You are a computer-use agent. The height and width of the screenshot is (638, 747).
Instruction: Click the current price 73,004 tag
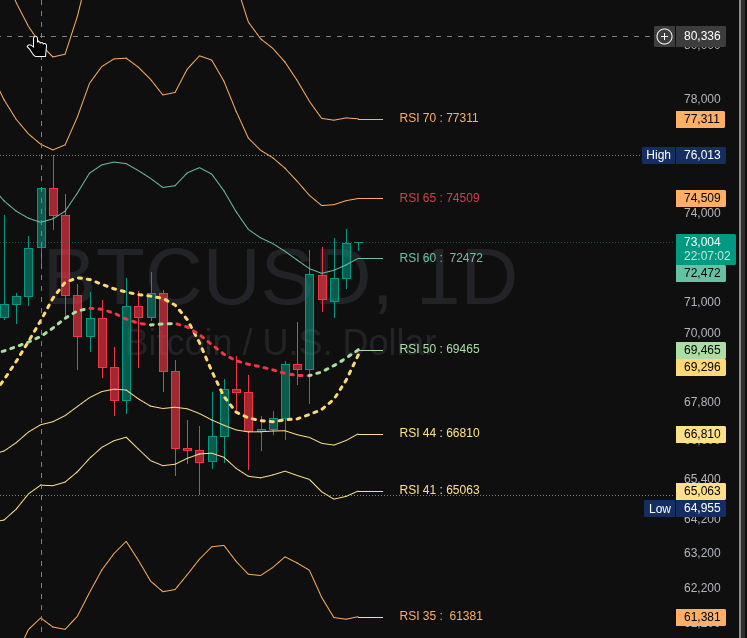[702, 242]
